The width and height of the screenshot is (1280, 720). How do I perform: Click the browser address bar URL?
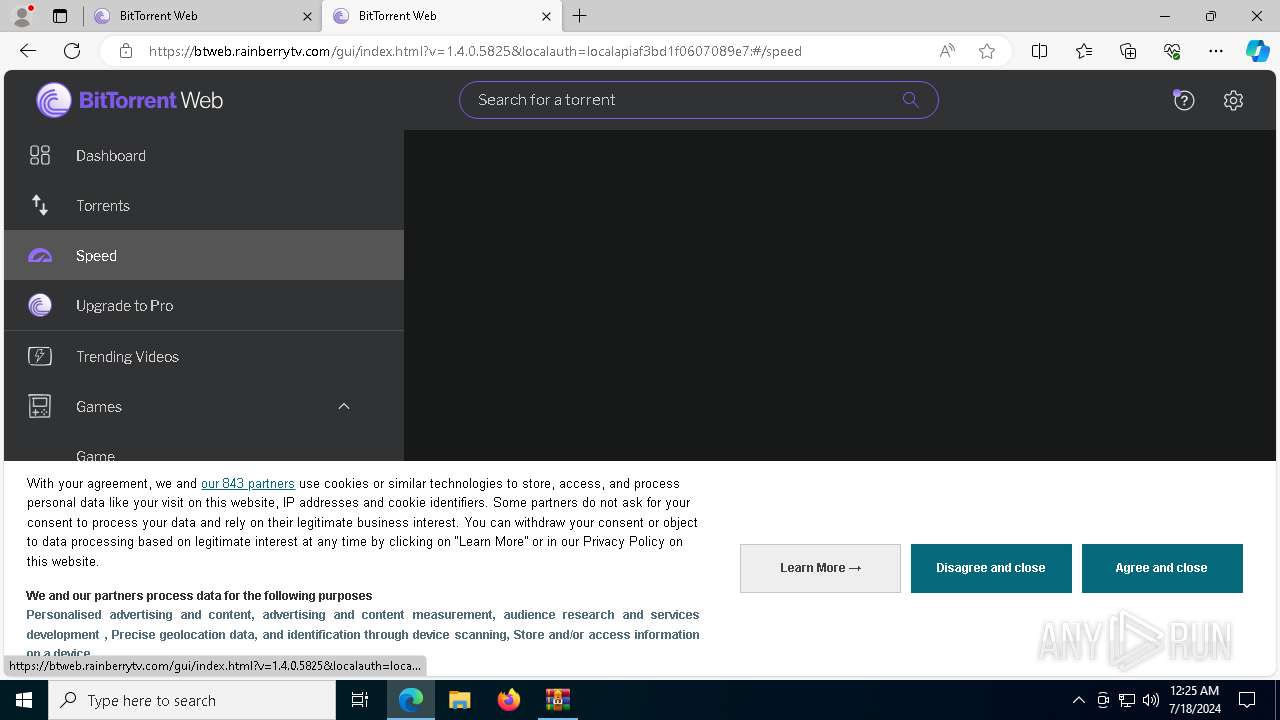point(475,51)
